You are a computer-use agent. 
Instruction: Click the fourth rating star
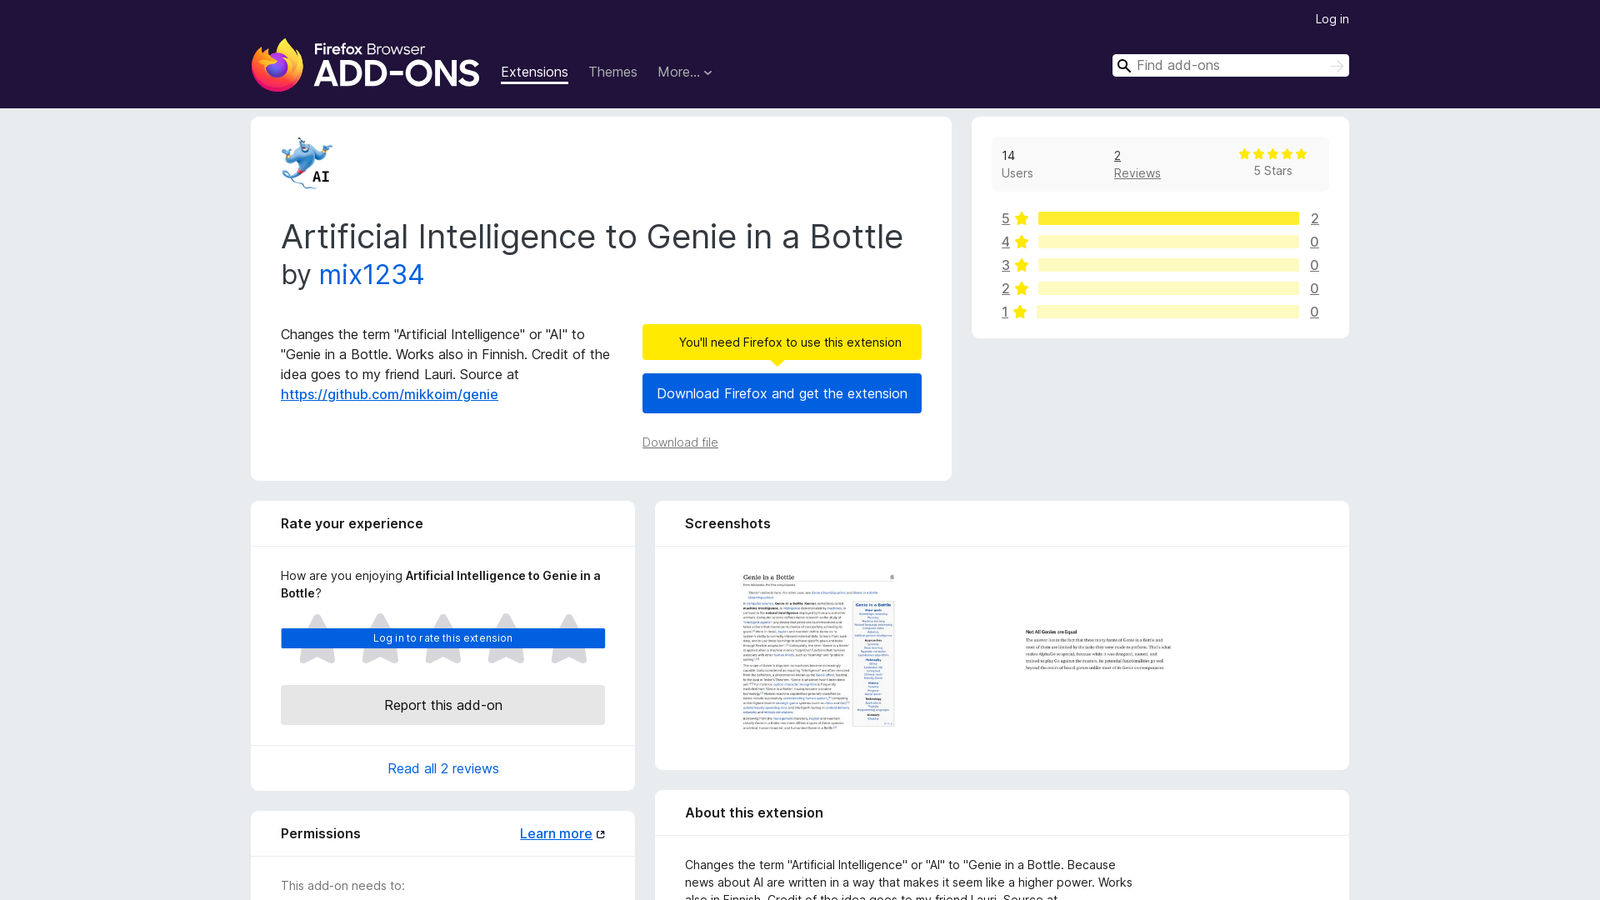click(506, 638)
